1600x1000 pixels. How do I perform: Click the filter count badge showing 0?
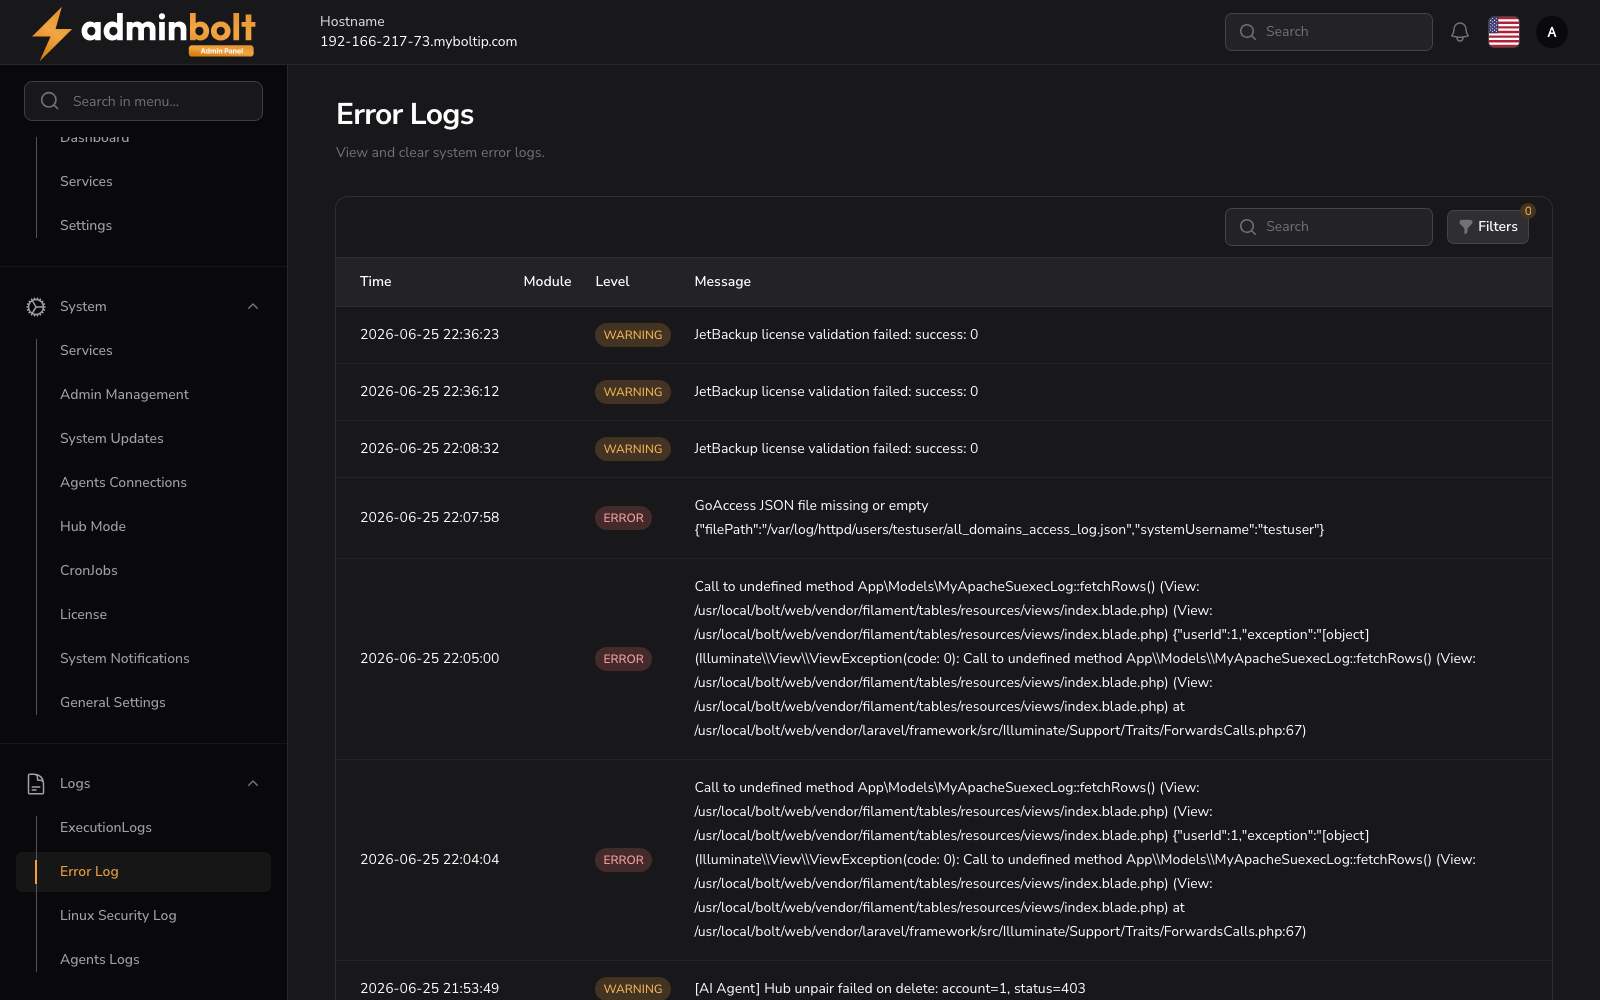1528,211
